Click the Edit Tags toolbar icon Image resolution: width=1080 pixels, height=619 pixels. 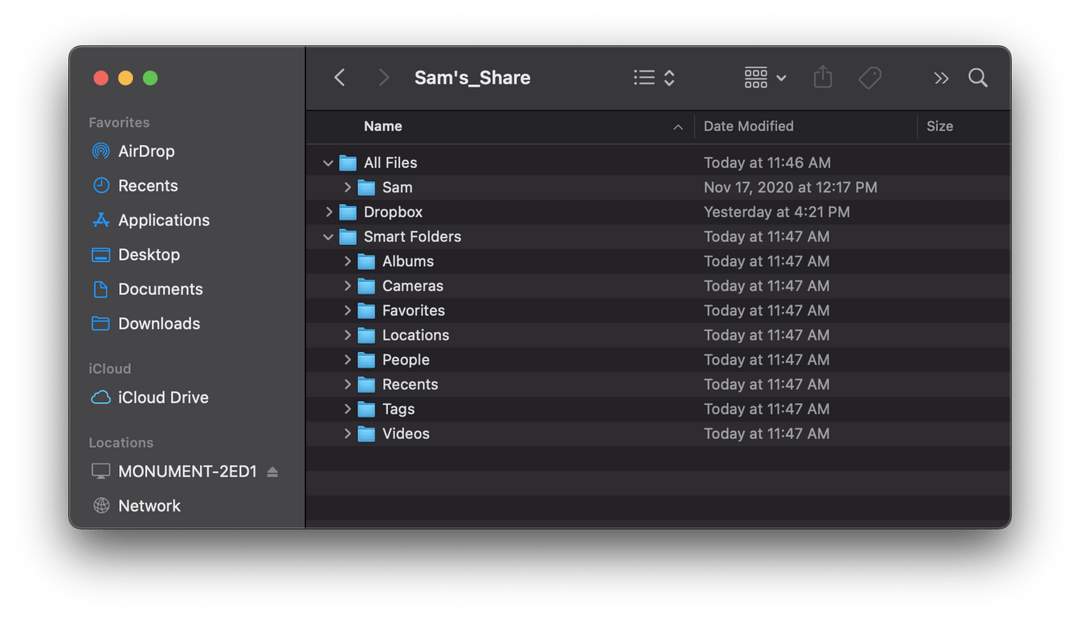(x=870, y=78)
